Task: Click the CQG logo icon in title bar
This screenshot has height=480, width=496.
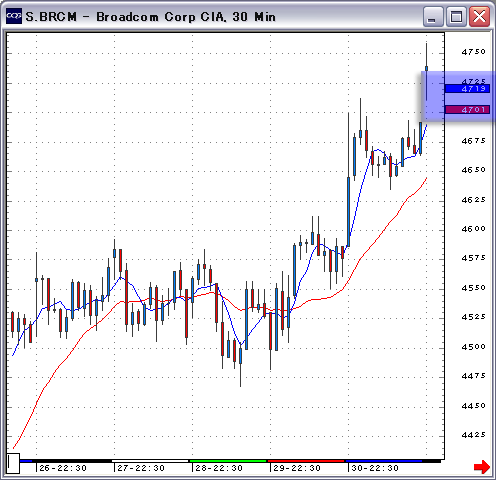Action: point(14,16)
